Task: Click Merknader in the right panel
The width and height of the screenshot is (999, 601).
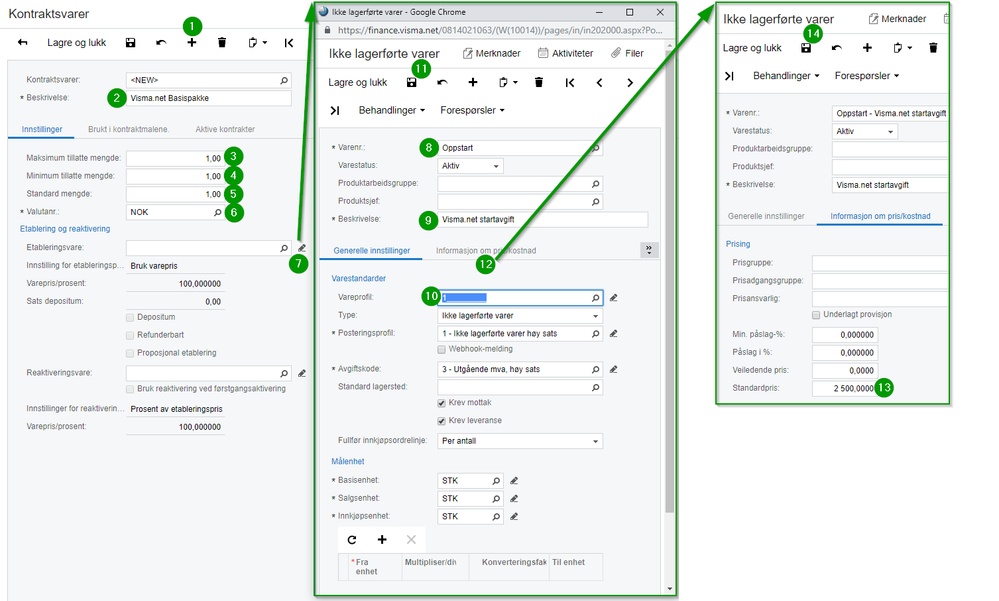Action: (x=897, y=19)
